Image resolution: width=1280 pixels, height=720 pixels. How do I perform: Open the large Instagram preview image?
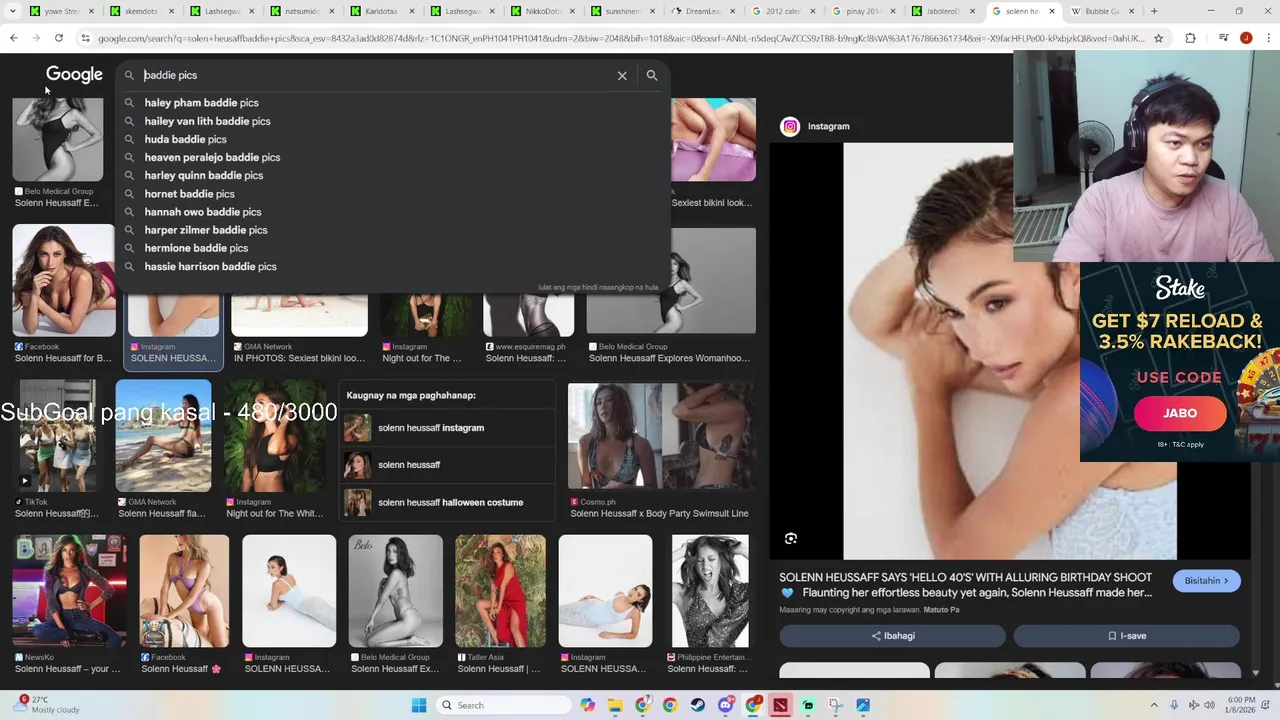click(x=1010, y=351)
